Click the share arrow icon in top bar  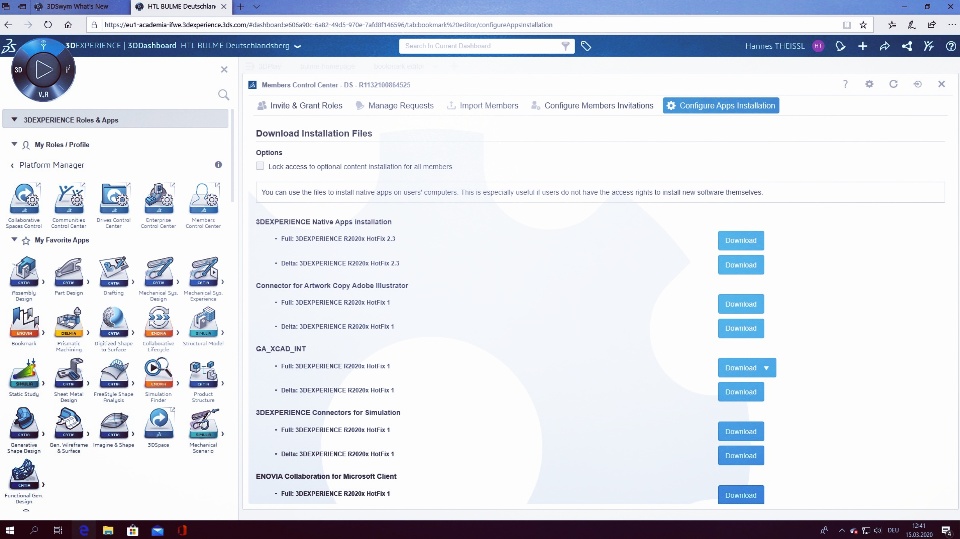885,46
